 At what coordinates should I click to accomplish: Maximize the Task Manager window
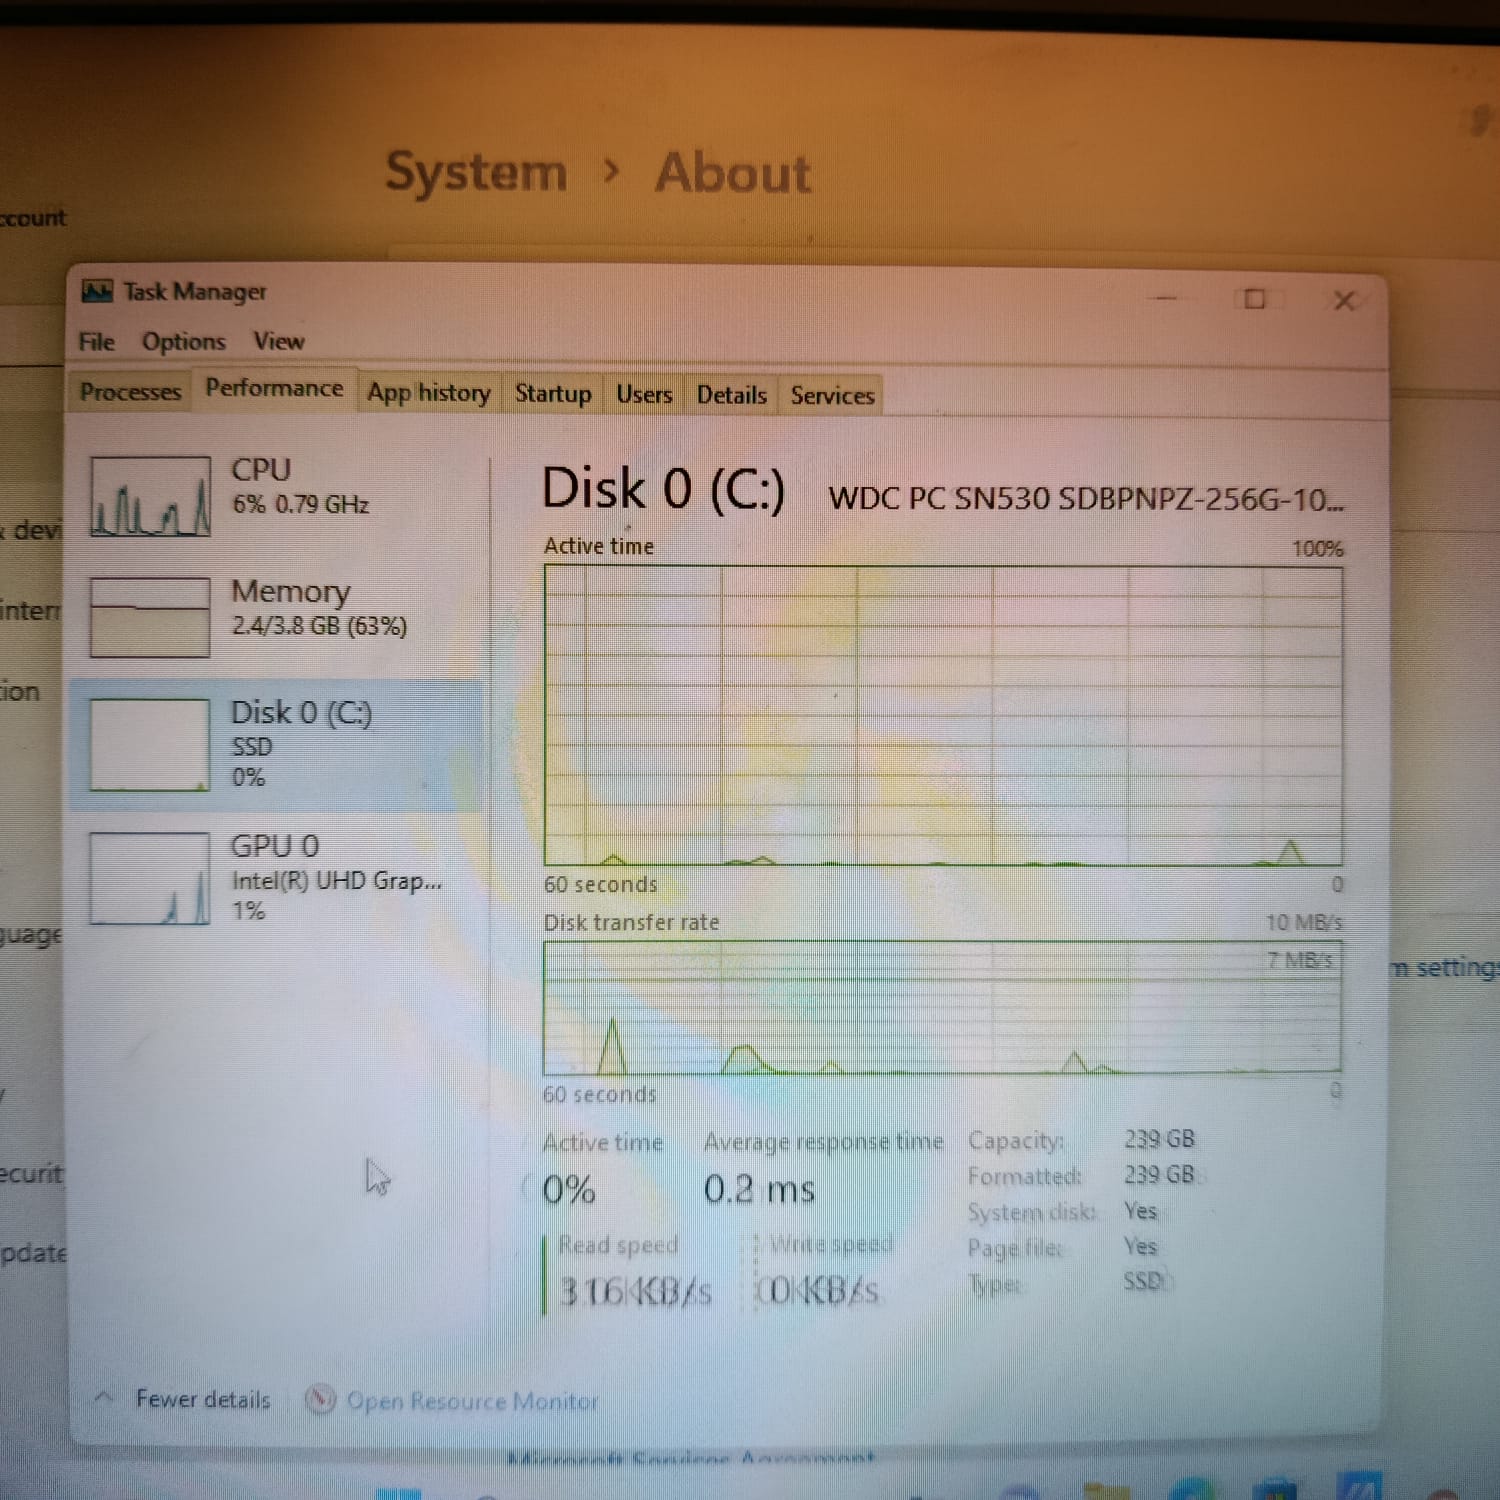(x=1254, y=299)
